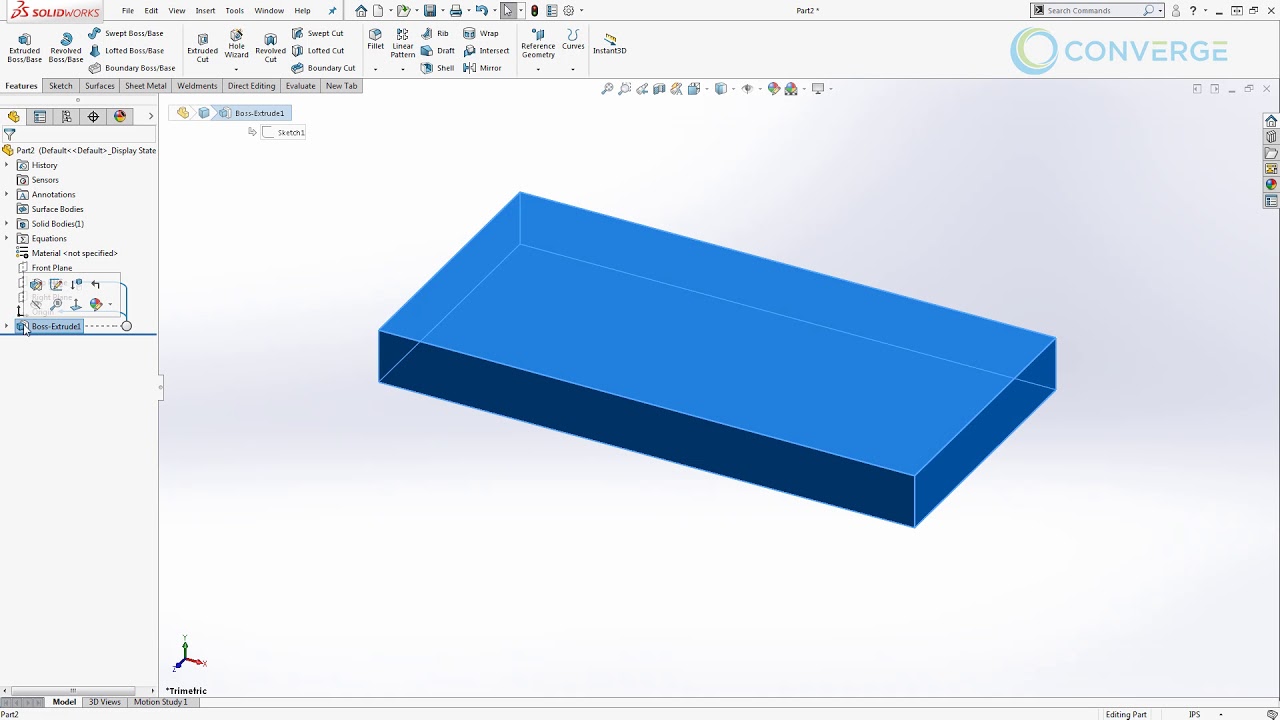Viewport: 1280px width, 720px height.
Task: Select the Boundary Cut command
Action: pyautogui.click(x=323, y=68)
